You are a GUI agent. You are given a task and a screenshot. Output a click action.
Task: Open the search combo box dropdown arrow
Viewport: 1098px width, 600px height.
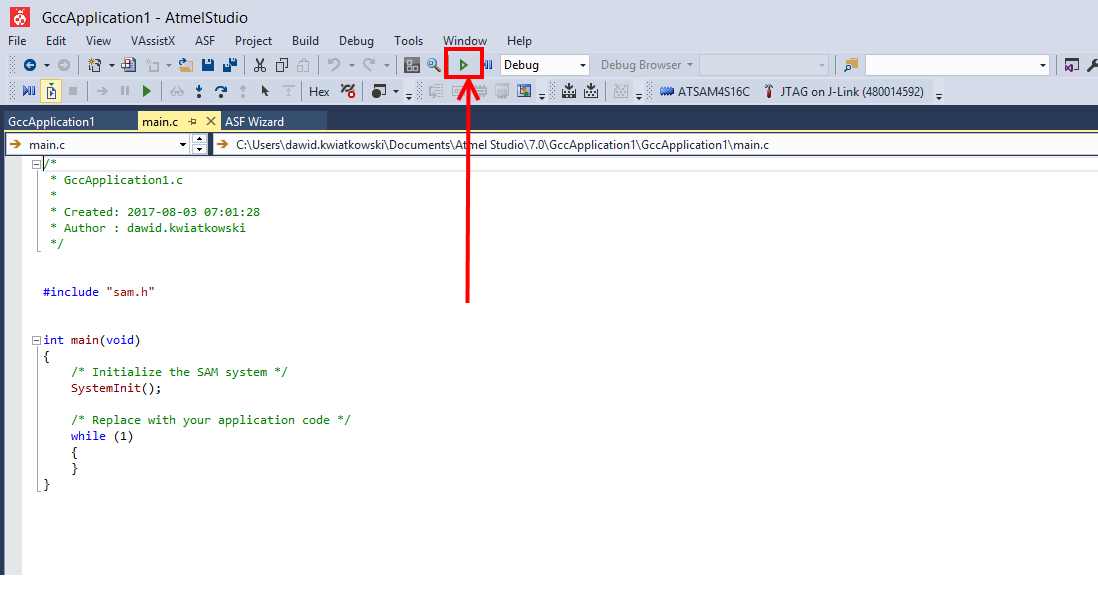[x=1042, y=65]
